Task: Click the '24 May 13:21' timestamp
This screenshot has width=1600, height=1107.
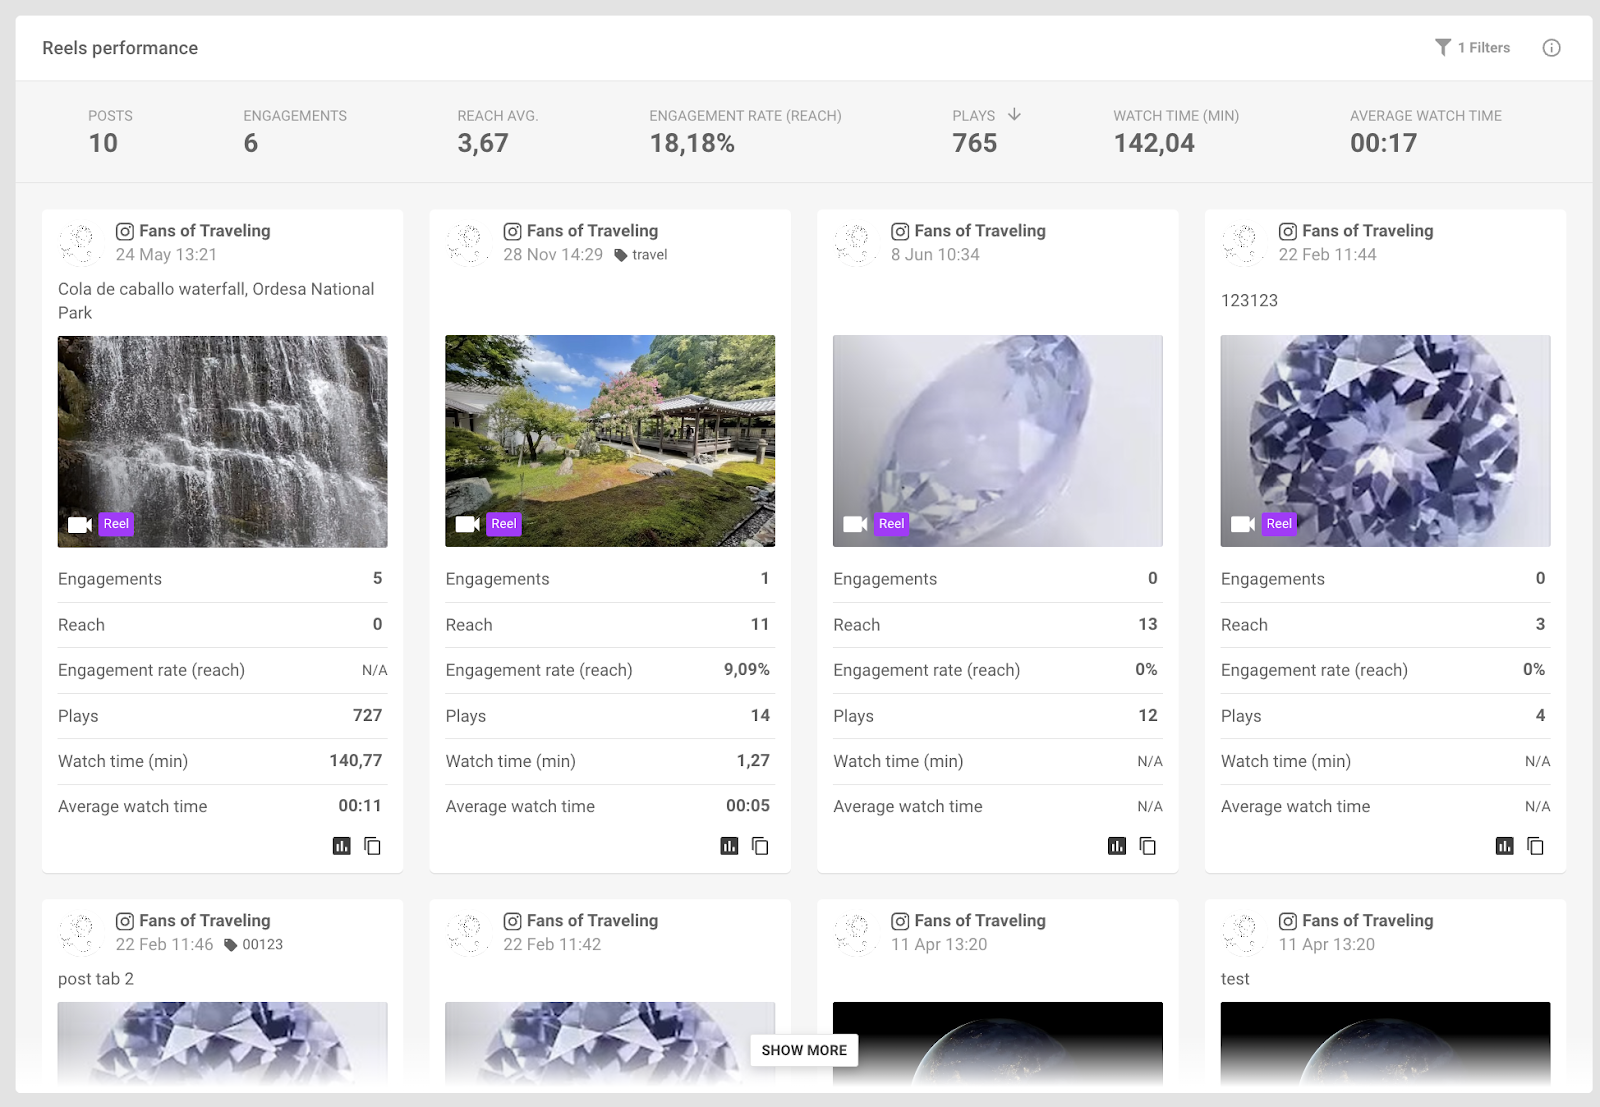Action: (166, 255)
